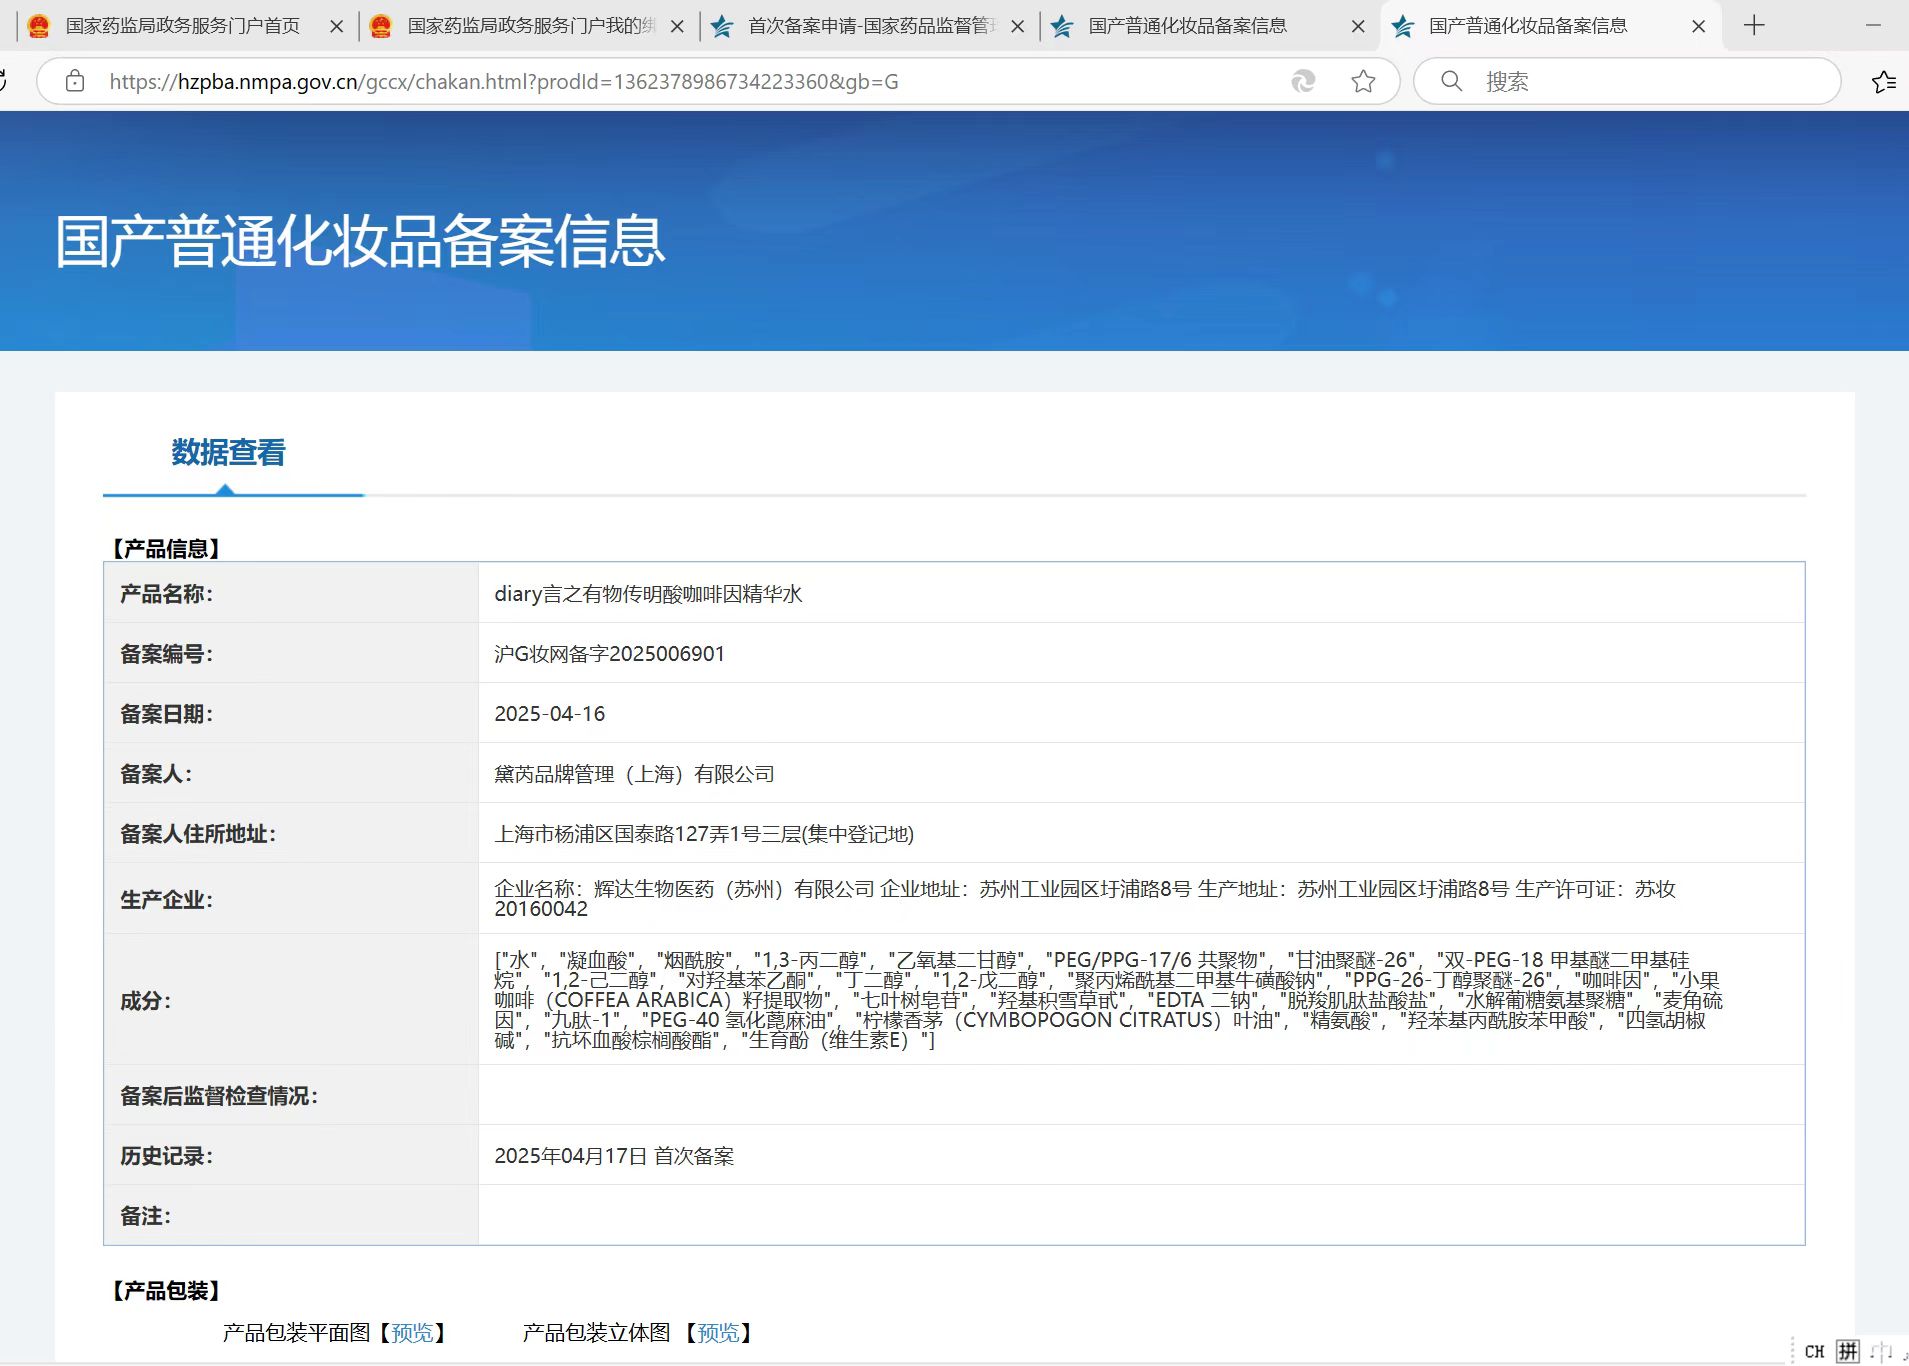Select the 数据查看 tab
This screenshot has height=1366, width=1909.
pyautogui.click(x=229, y=453)
